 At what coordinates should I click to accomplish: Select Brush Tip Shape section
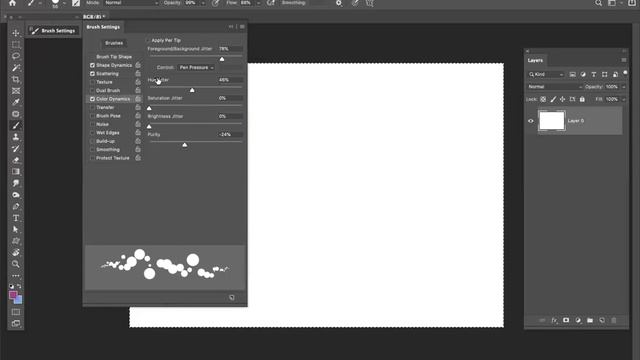(x=114, y=57)
